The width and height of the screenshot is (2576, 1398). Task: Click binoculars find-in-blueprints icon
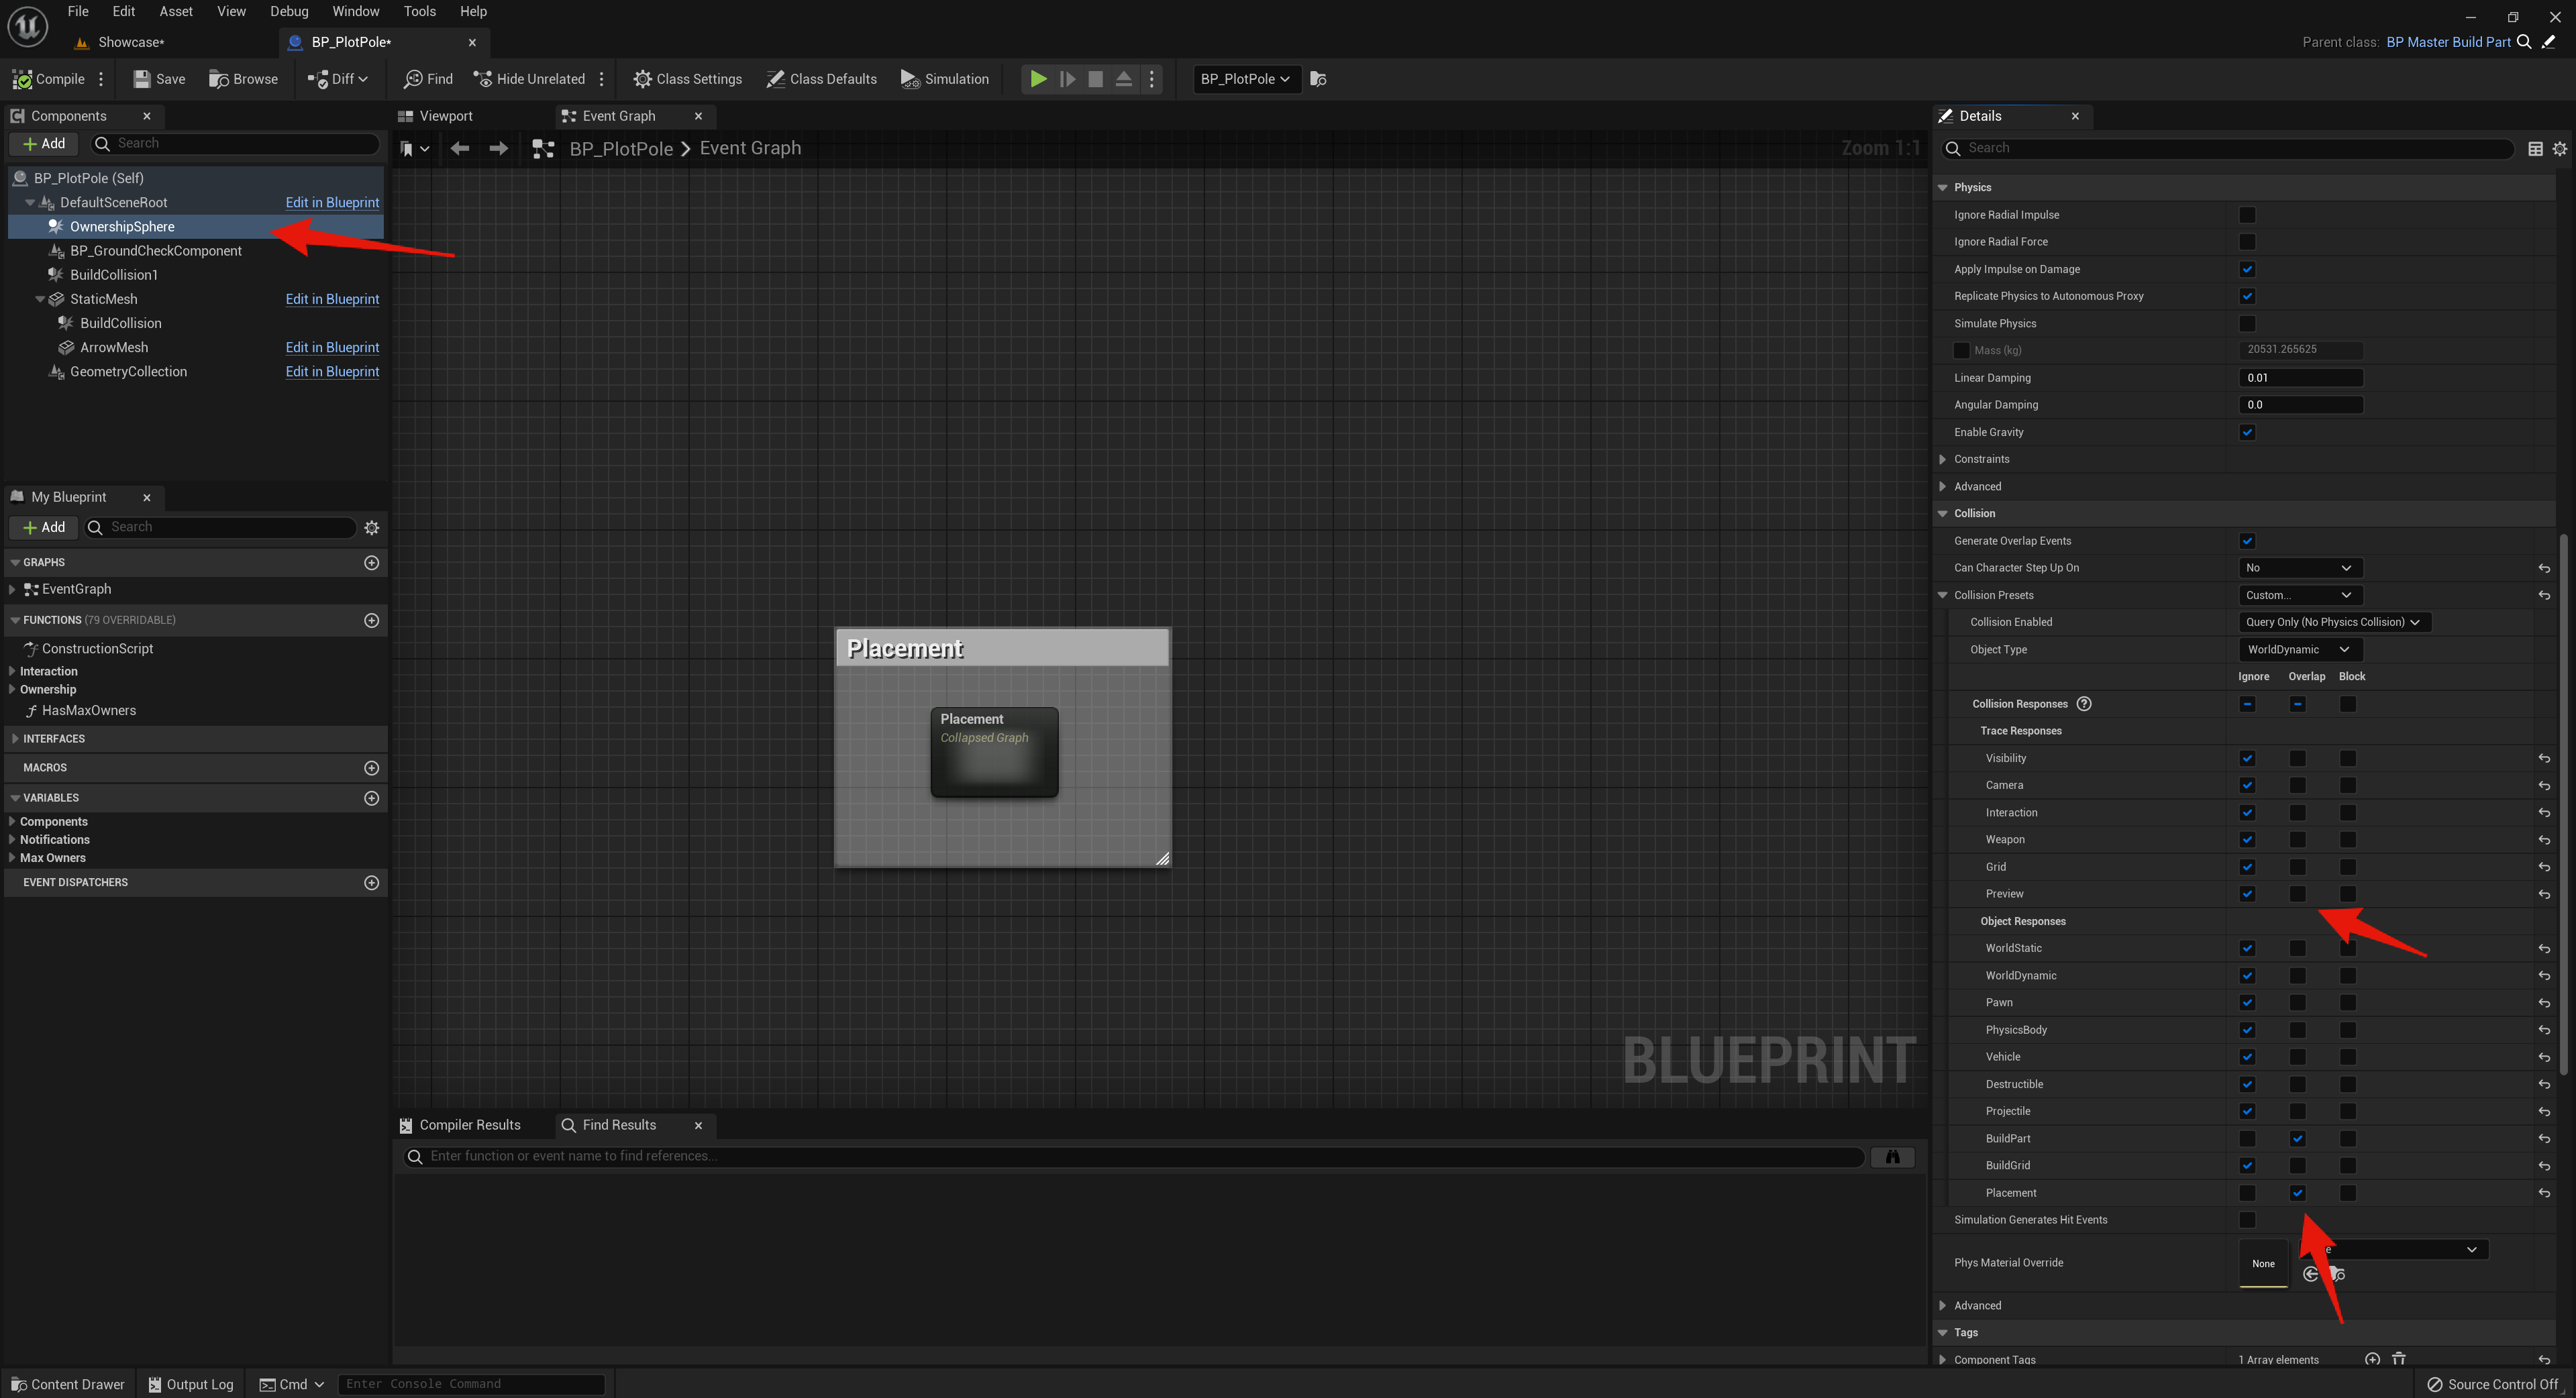(x=1892, y=1156)
